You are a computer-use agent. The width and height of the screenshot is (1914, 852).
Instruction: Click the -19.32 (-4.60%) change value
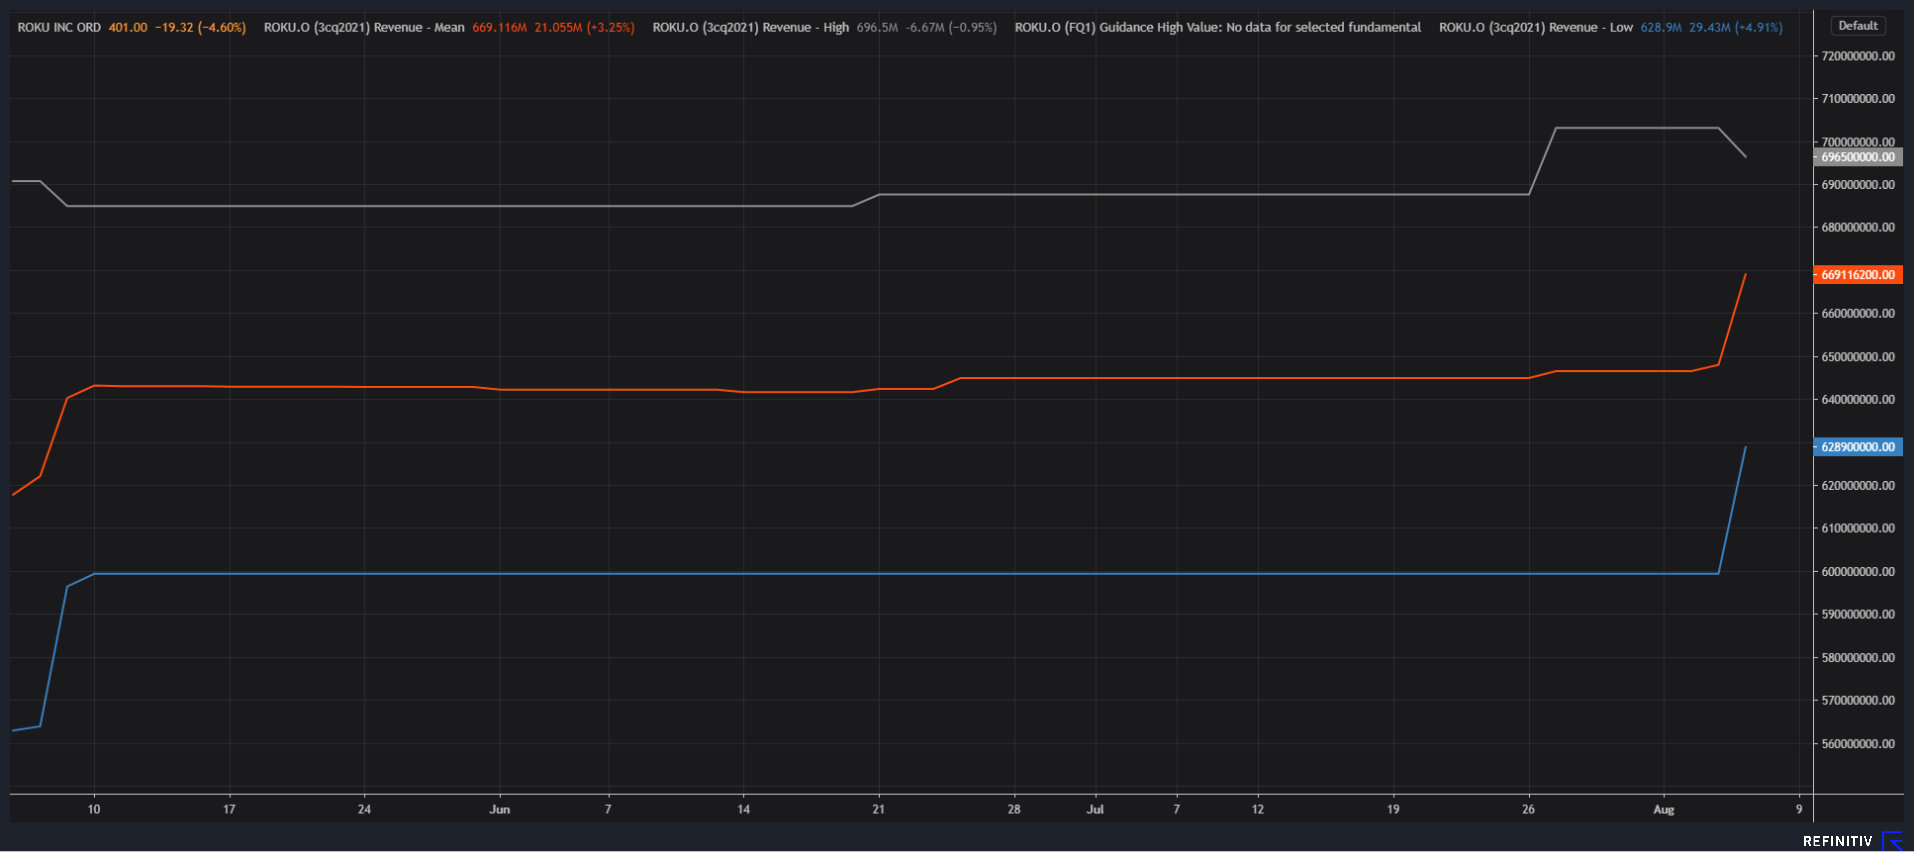201,28
